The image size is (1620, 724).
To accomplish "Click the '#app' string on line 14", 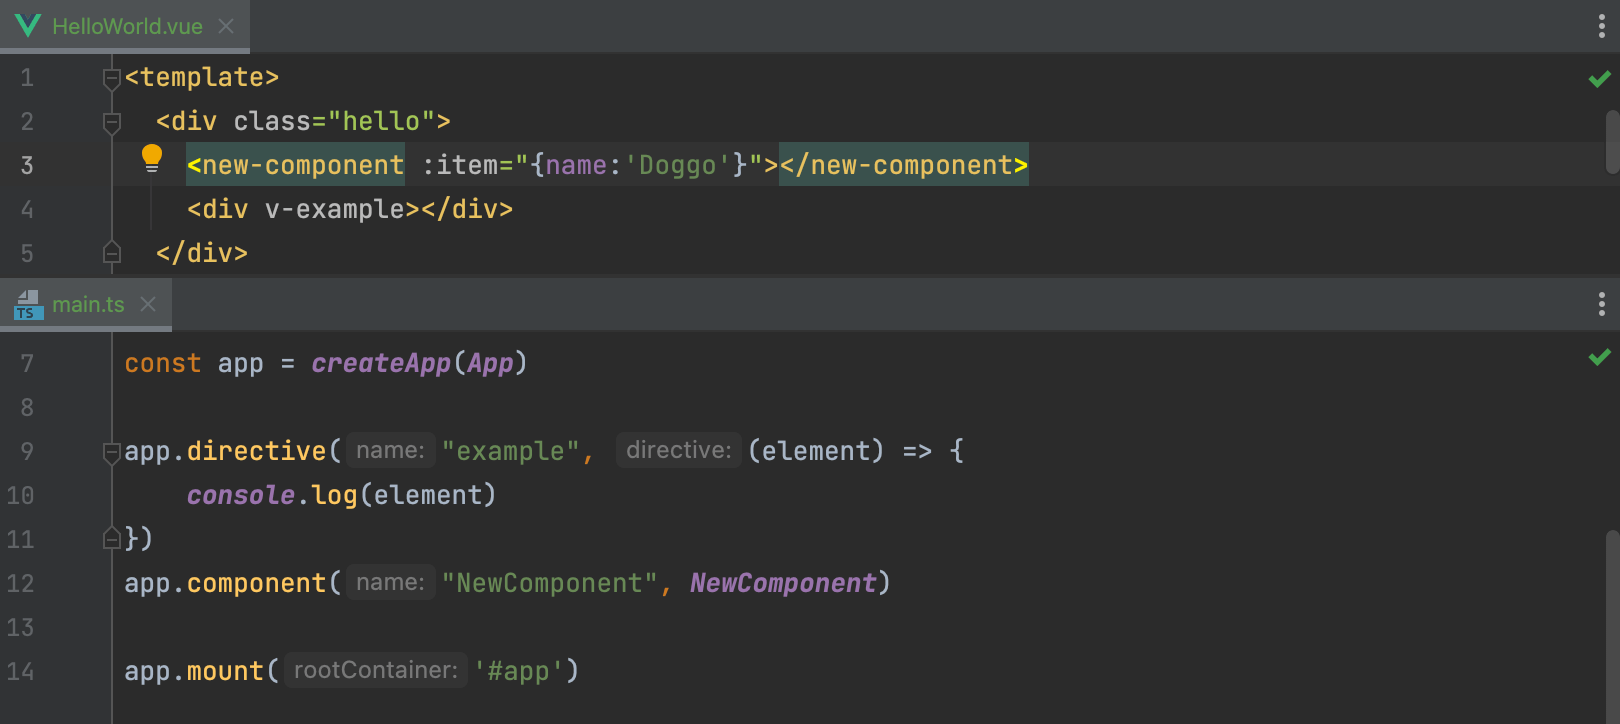I will click(x=518, y=671).
